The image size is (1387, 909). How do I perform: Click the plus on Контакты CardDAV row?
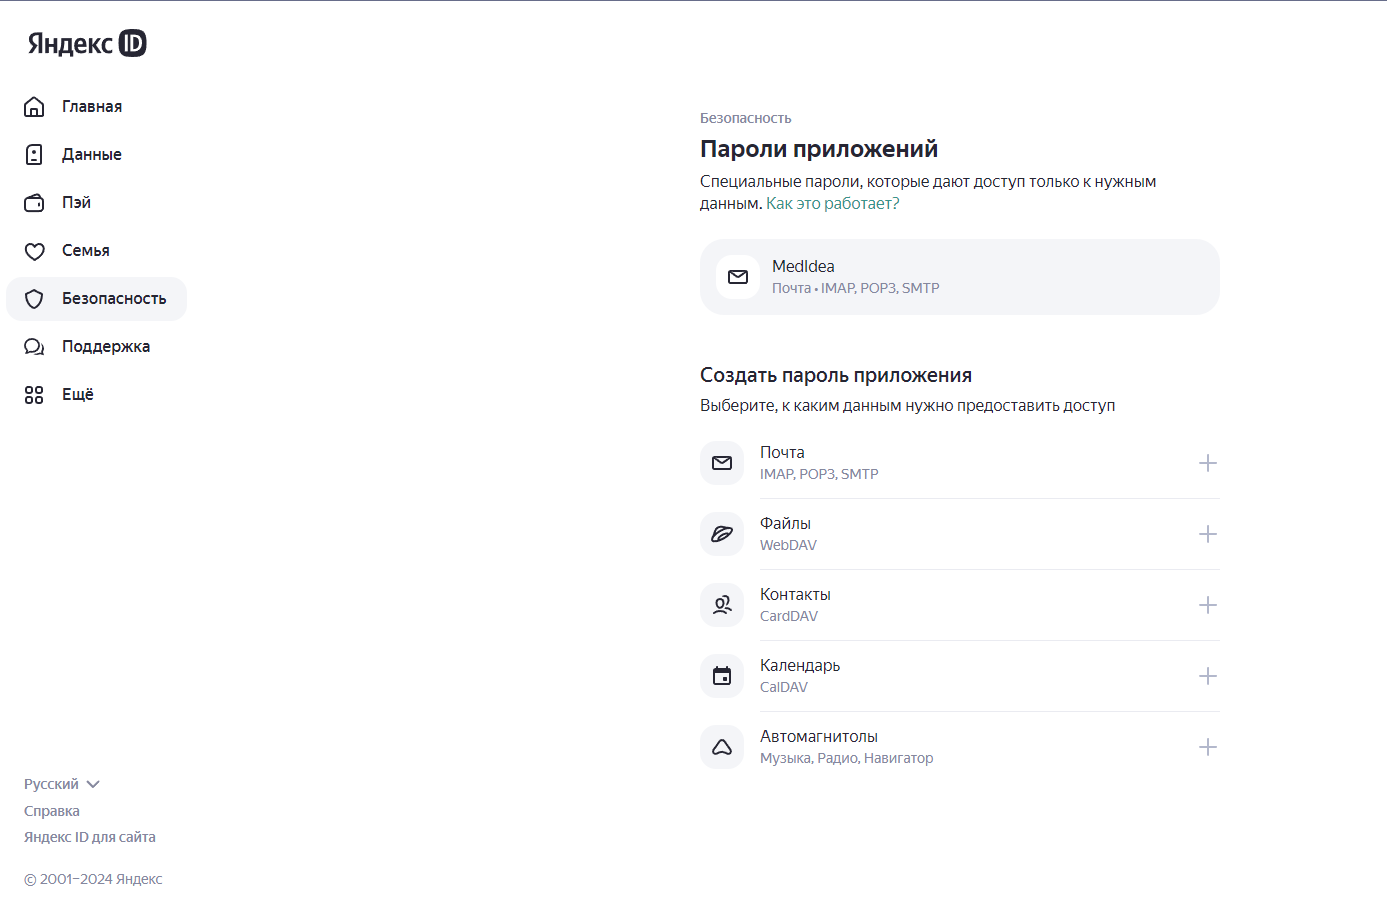1208,605
